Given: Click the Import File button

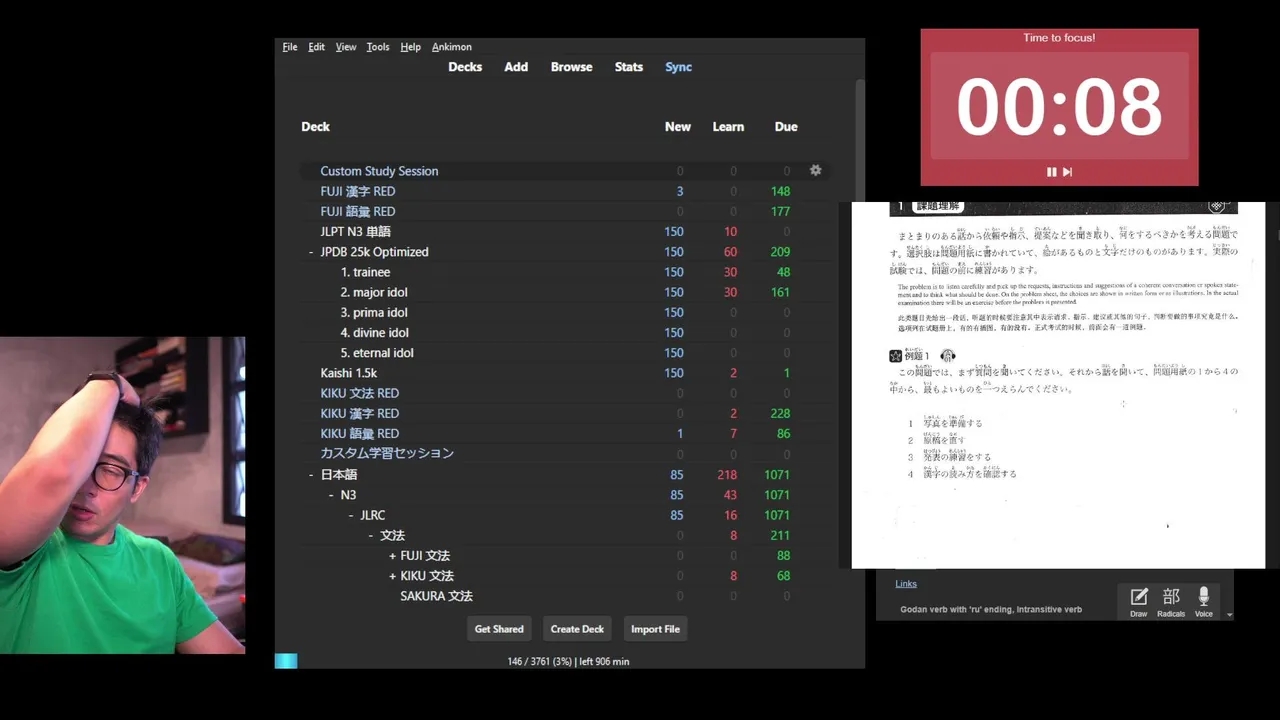Looking at the screenshot, I should (x=656, y=629).
